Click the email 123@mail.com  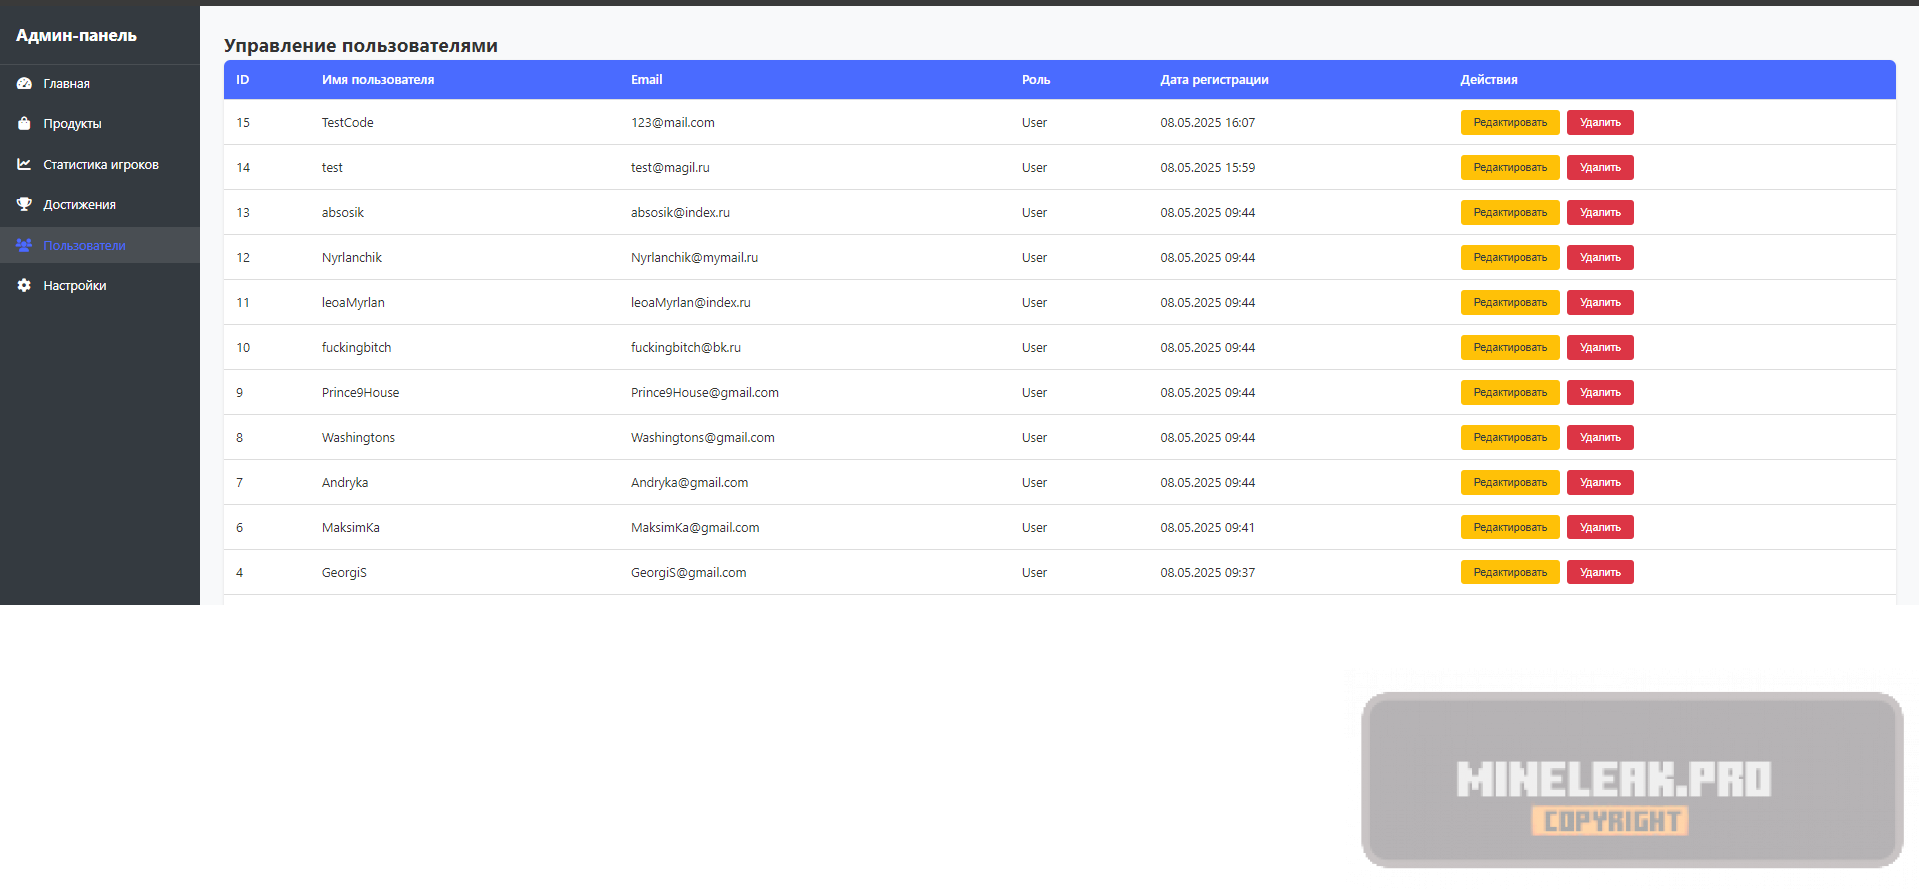pos(673,123)
